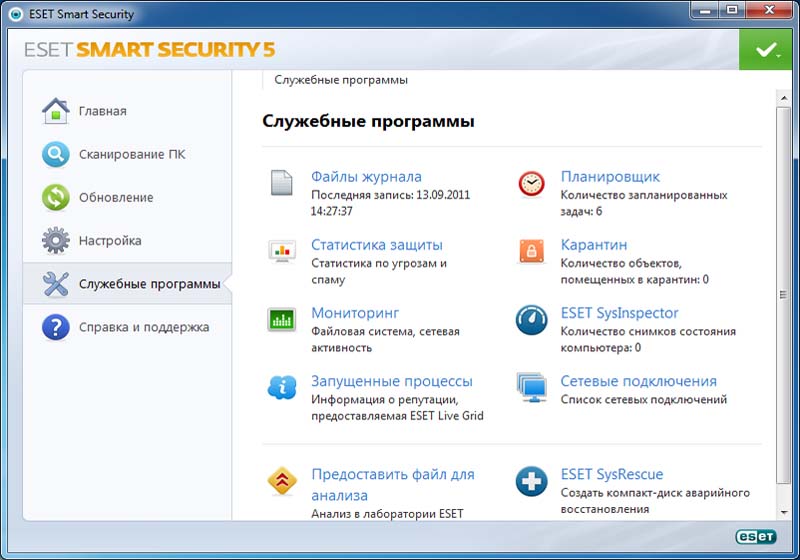The height and width of the screenshot is (560, 800).
Task: Launch the ESET SysInspector link
Action: (619, 313)
